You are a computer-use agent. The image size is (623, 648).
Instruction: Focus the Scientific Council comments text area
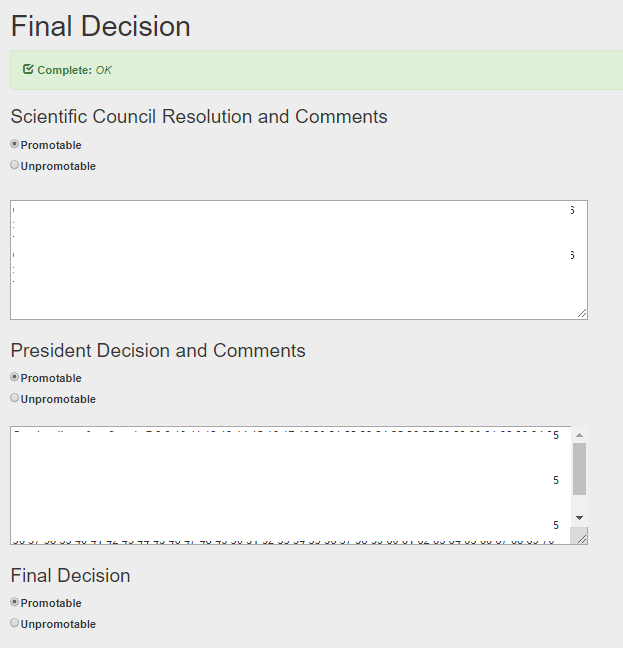[x=299, y=260]
